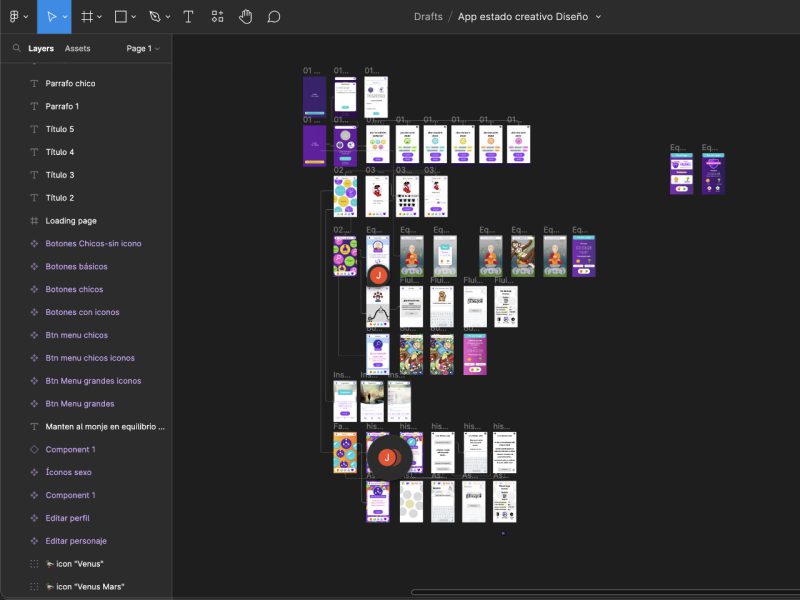Activate the Comment tool
The image size is (800, 600).
(273, 16)
